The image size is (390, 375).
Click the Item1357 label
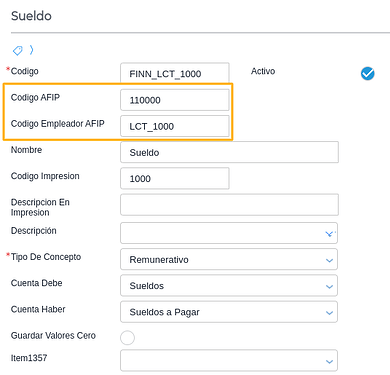coord(29,358)
